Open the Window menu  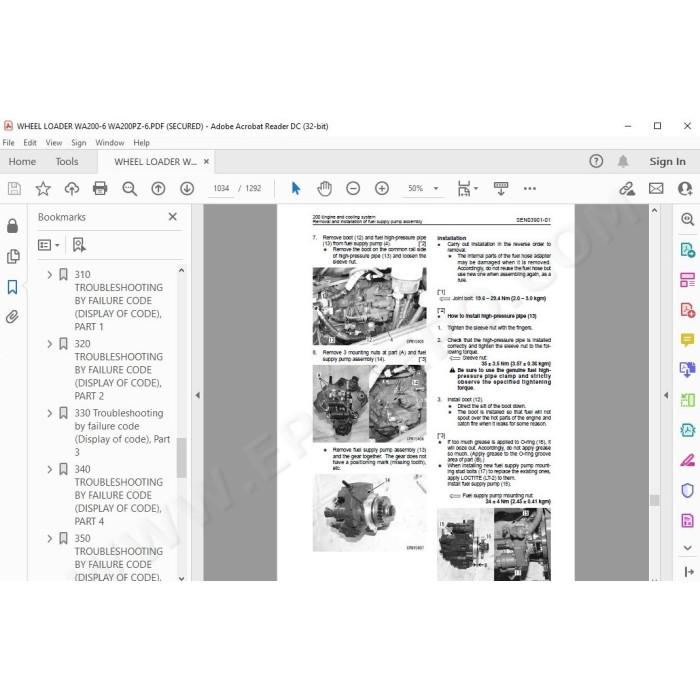pyautogui.click(x=109, y=143)
